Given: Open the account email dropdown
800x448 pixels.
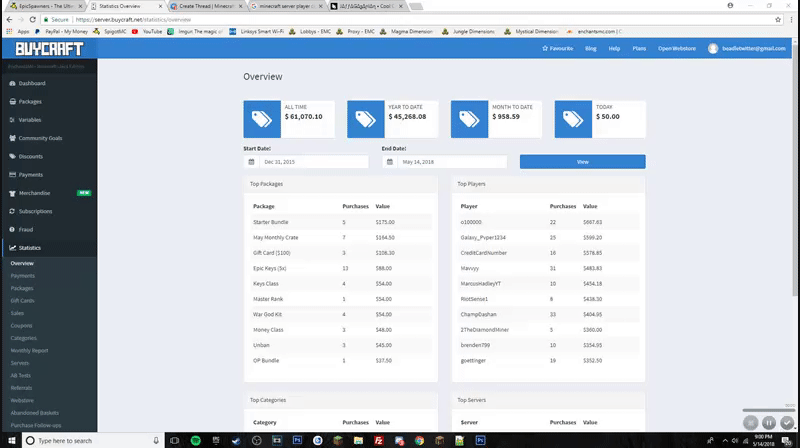Looking at the screenshot, I should point(747,48).
